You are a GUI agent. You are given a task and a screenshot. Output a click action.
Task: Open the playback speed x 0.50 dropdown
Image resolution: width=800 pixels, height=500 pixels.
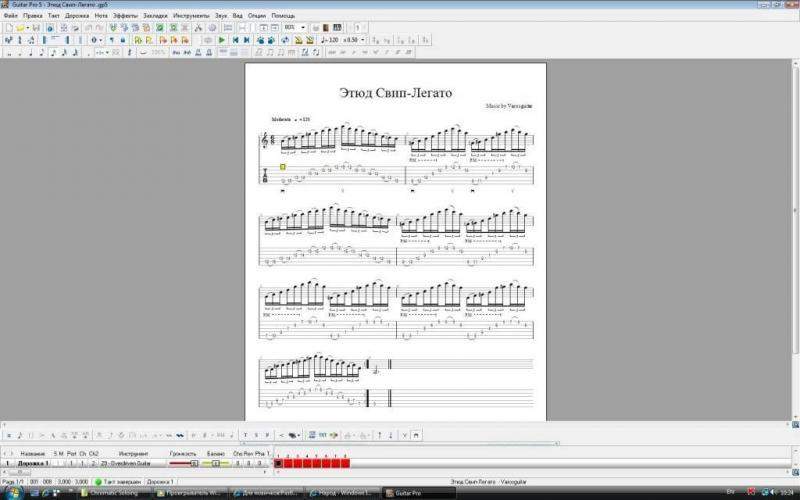(x=364, y=40)
